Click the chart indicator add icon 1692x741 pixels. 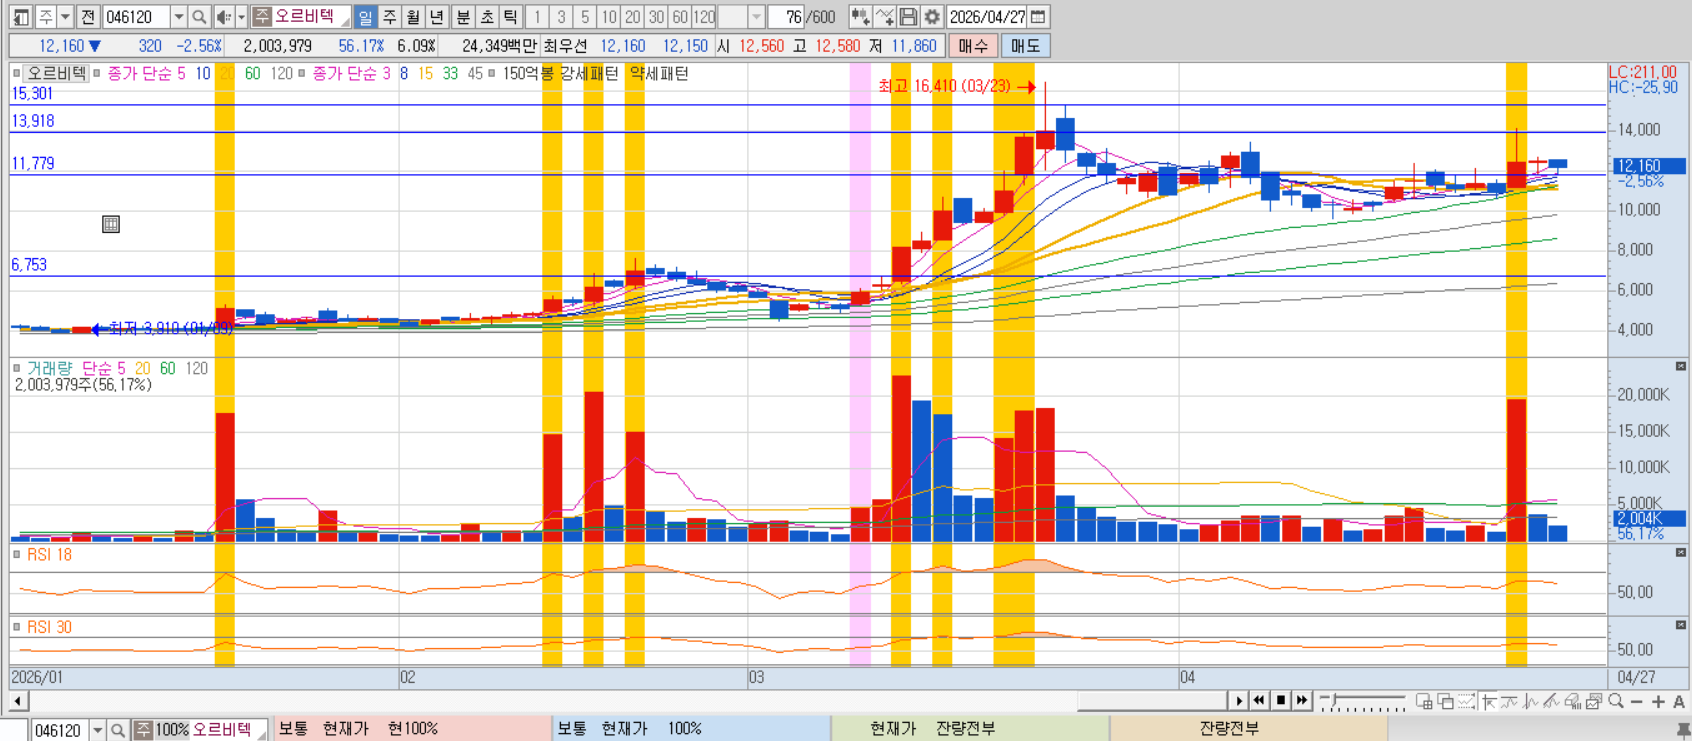tap(860, 17)
